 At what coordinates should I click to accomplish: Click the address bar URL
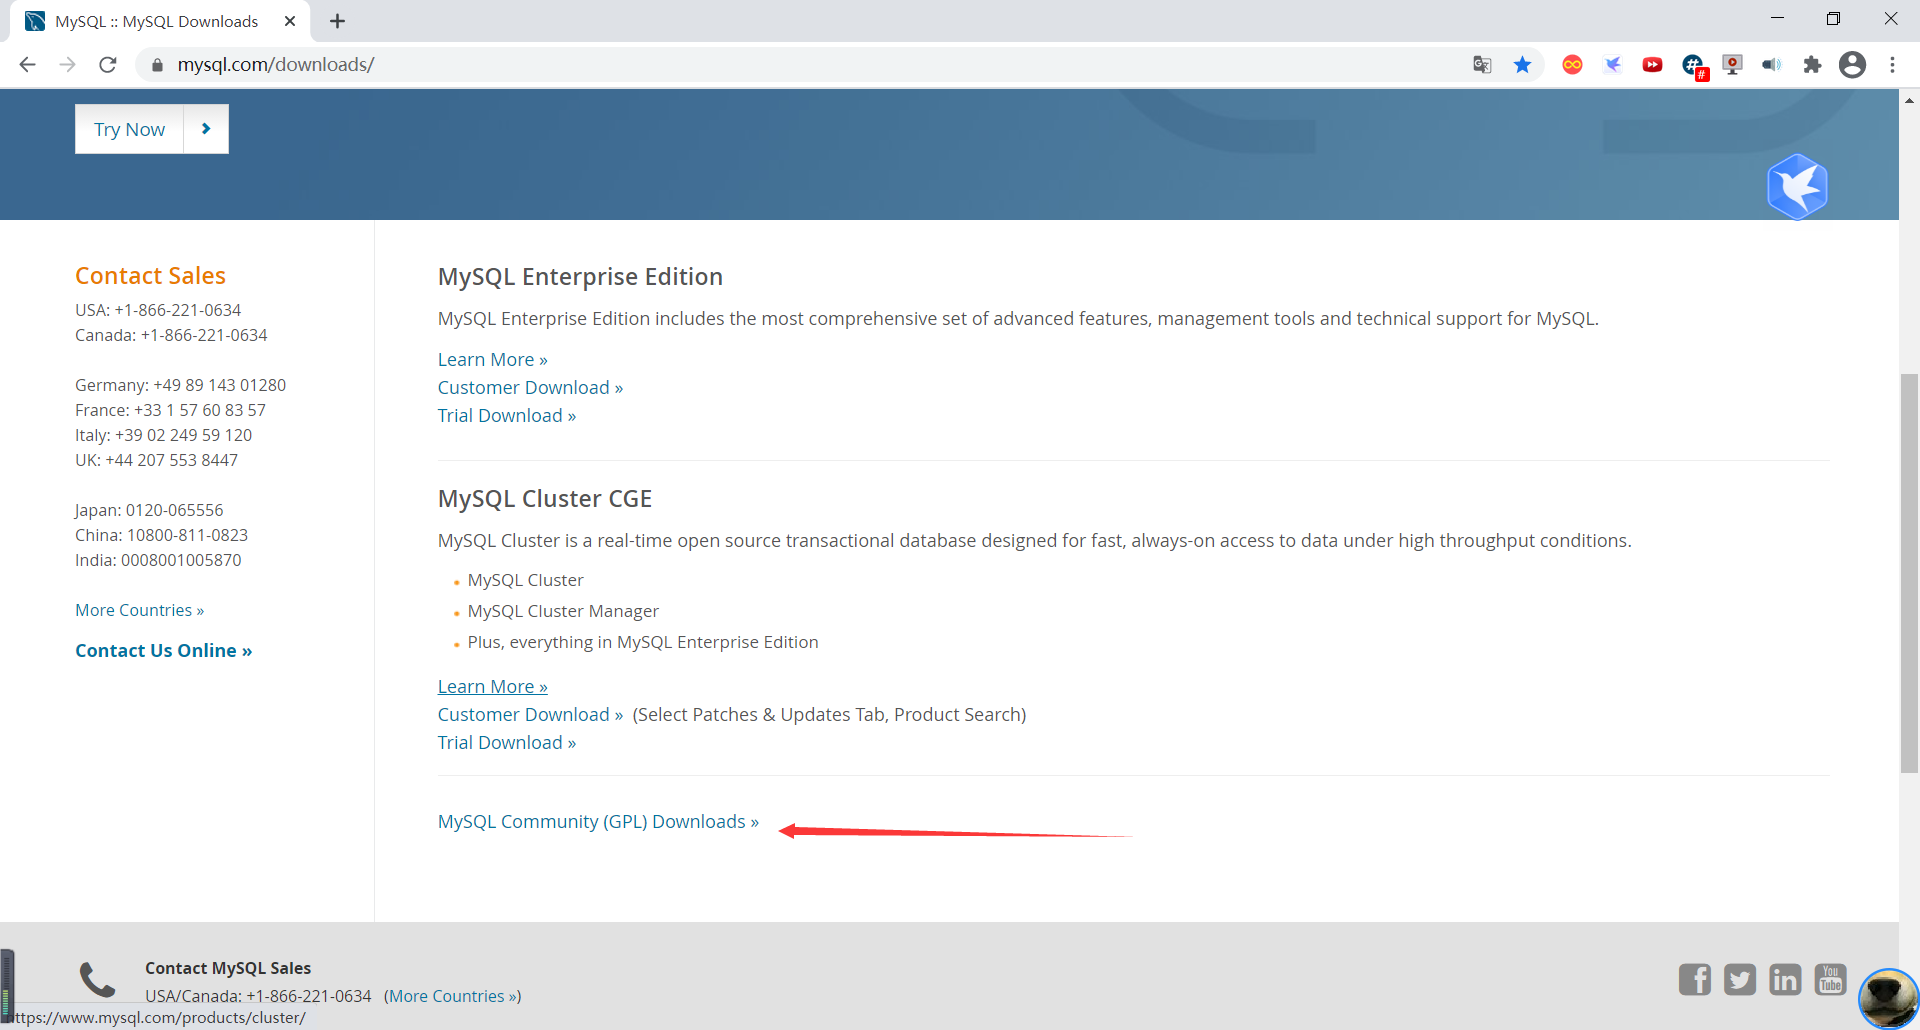coord(276,65)
